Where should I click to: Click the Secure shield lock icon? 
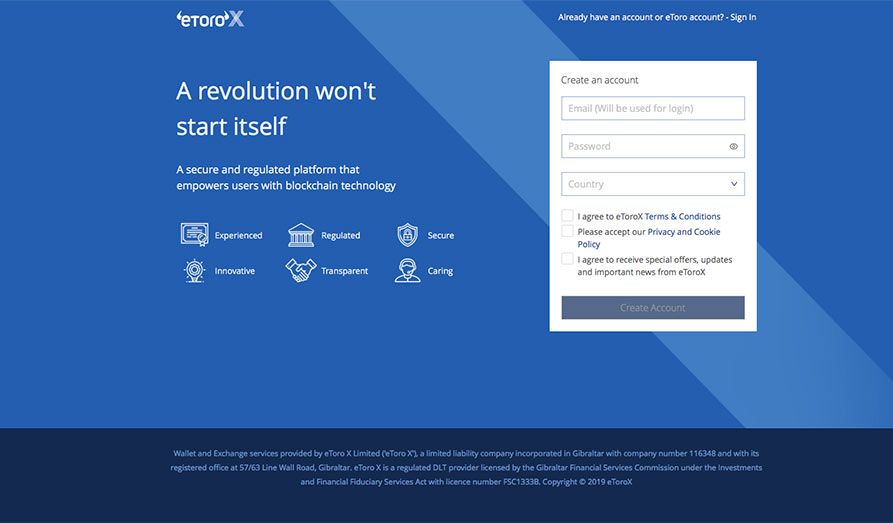click(x=407, y=235)
